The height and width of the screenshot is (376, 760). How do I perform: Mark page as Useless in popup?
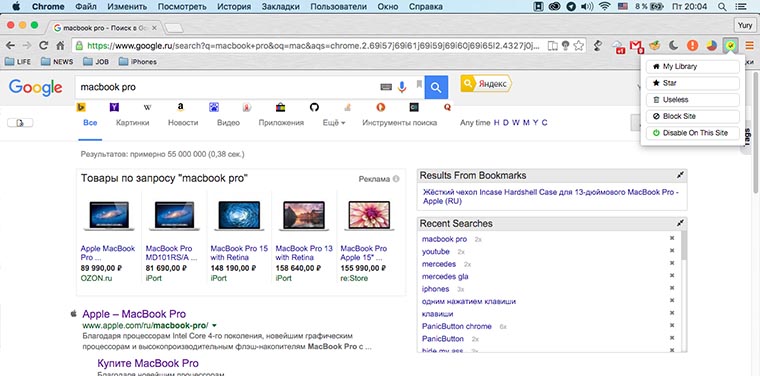(x=693, y=99)
